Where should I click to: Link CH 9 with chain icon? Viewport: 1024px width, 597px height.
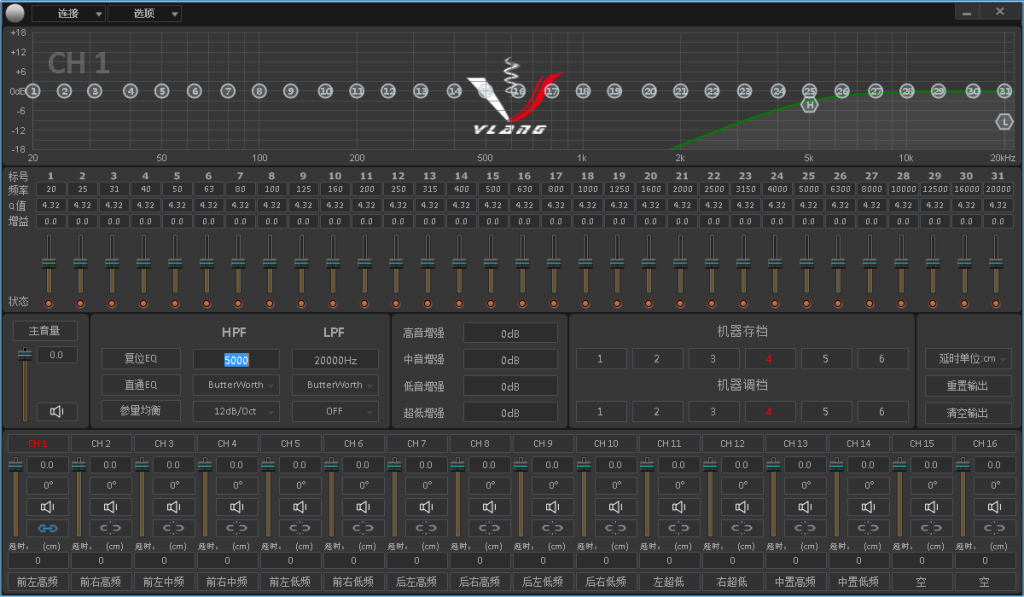tap(552, 528)
